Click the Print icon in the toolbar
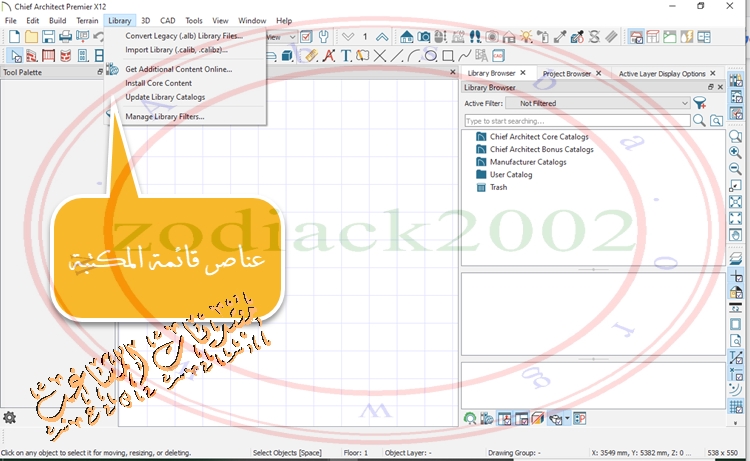Viewport: 750px width, 461px height. [65, 36]
